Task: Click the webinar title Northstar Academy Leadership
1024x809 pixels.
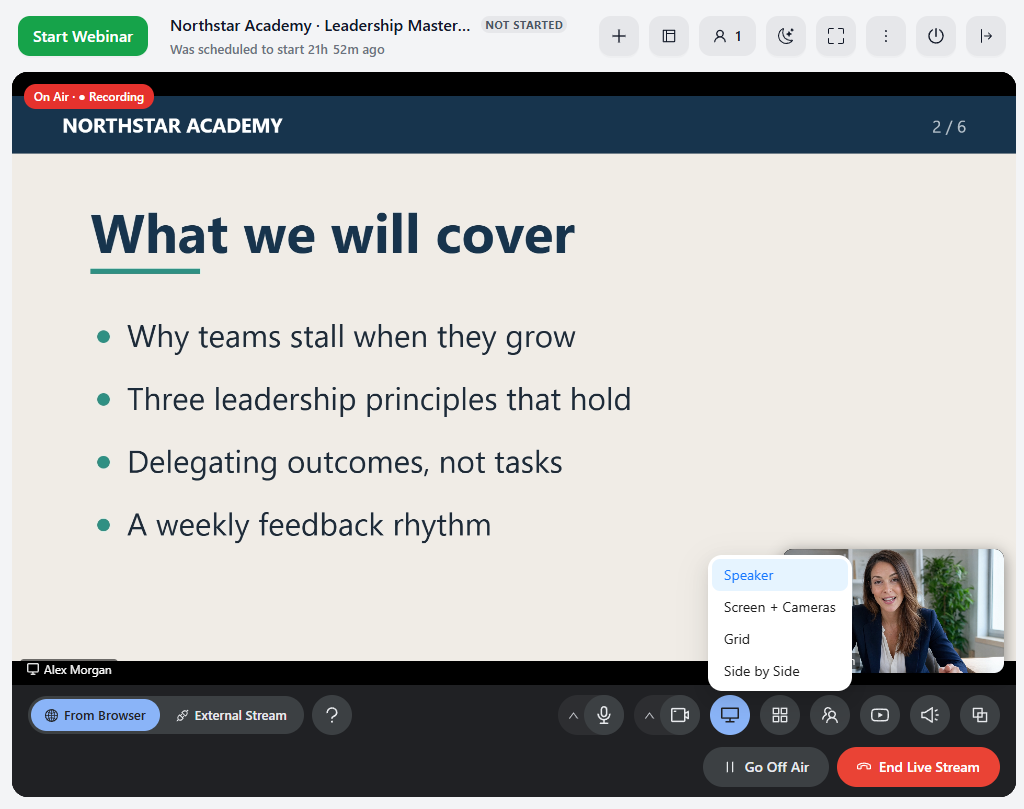Action: [x=320, y=25]
